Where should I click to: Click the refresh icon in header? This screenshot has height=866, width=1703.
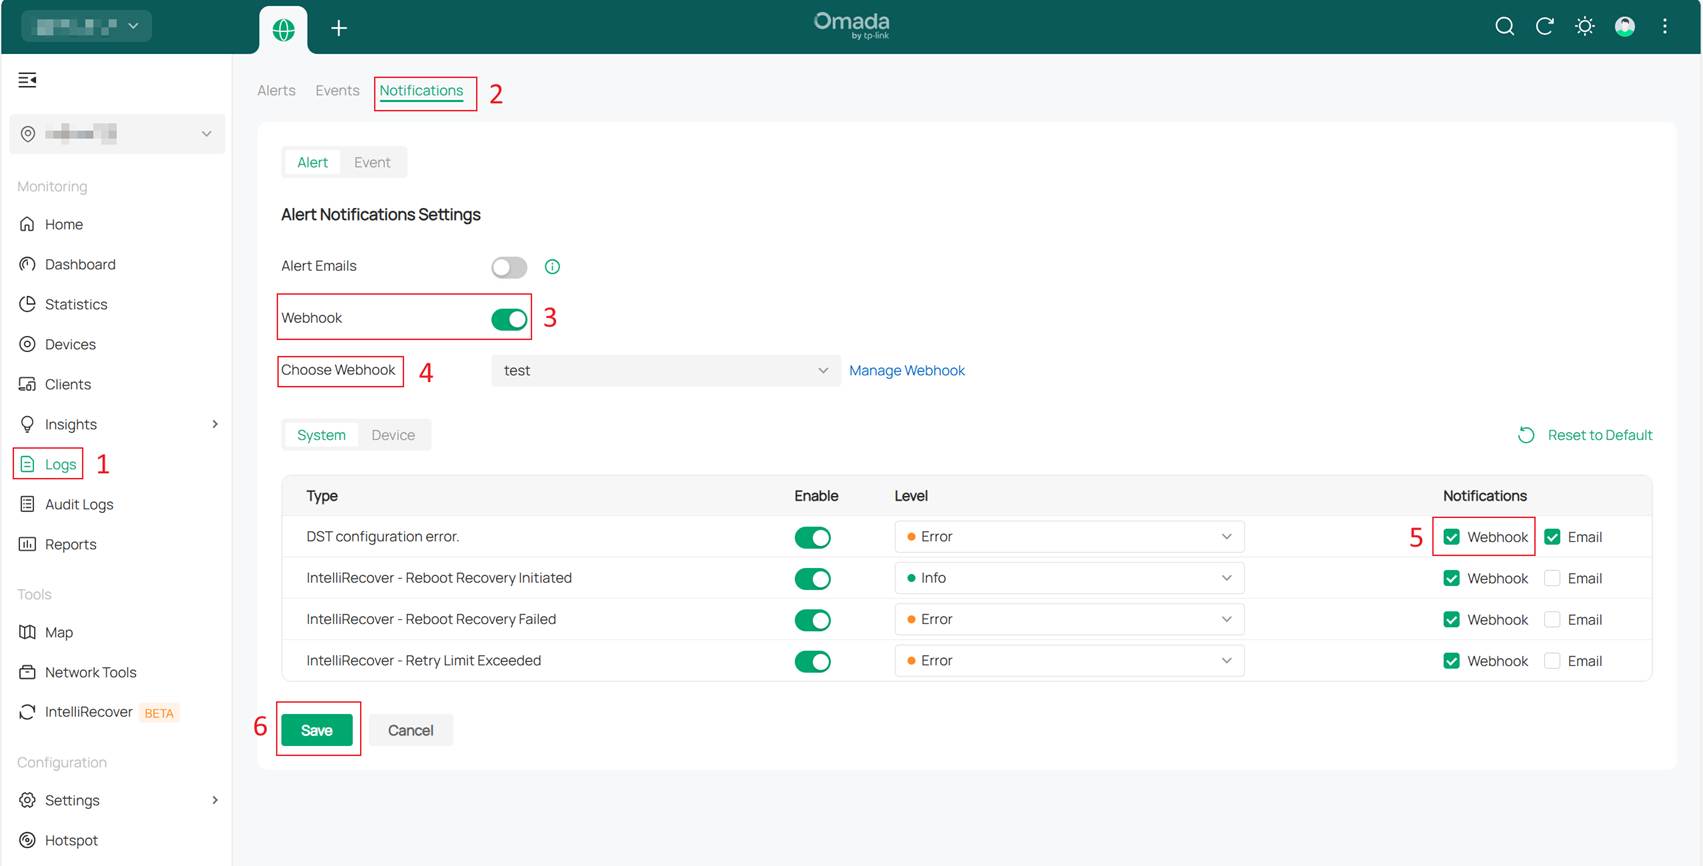[x=1544, y=26]
